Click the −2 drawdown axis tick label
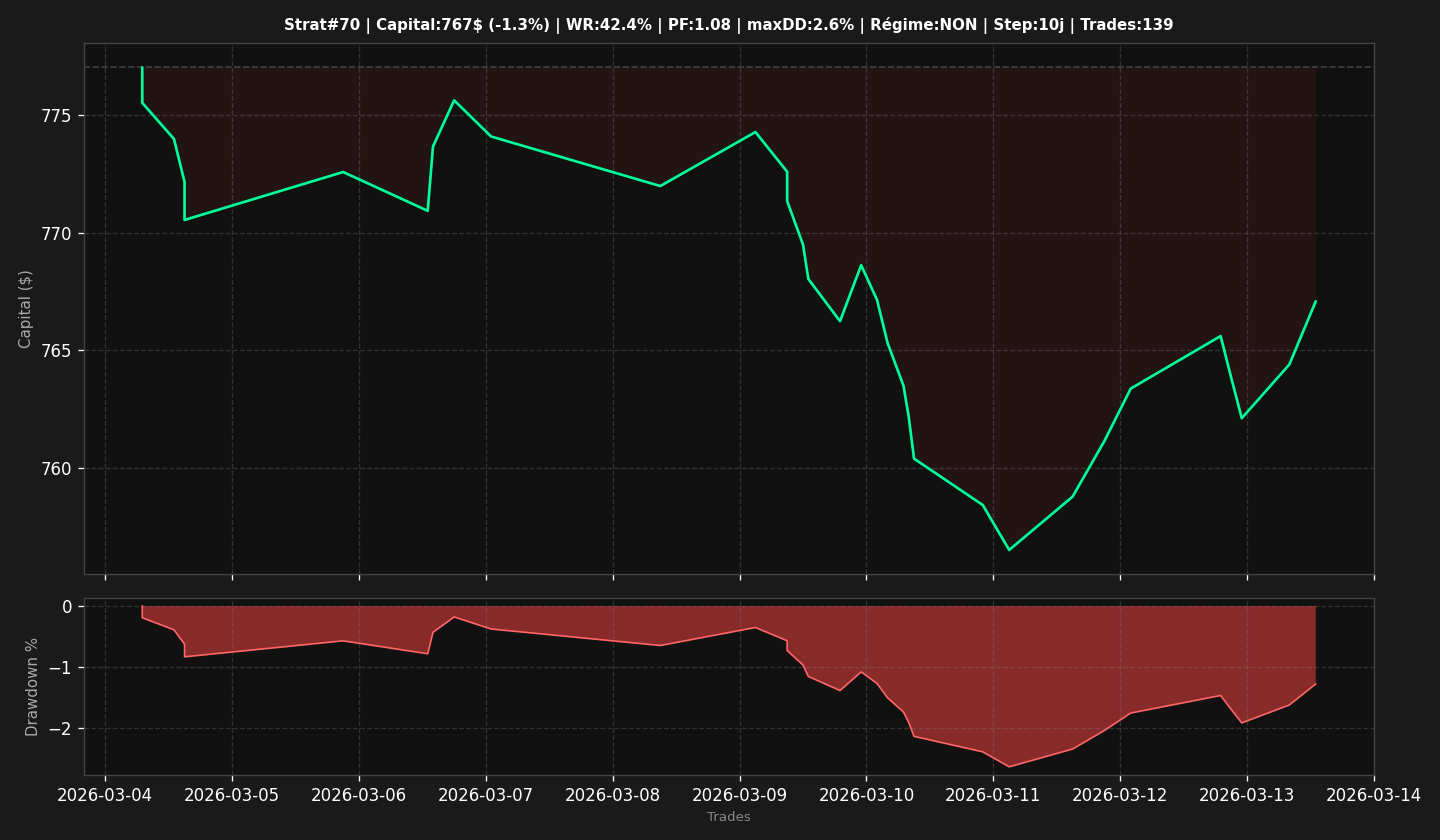The height and width of the screenshot is (840, 1440). pyautogui.click(x=61, y=729)
